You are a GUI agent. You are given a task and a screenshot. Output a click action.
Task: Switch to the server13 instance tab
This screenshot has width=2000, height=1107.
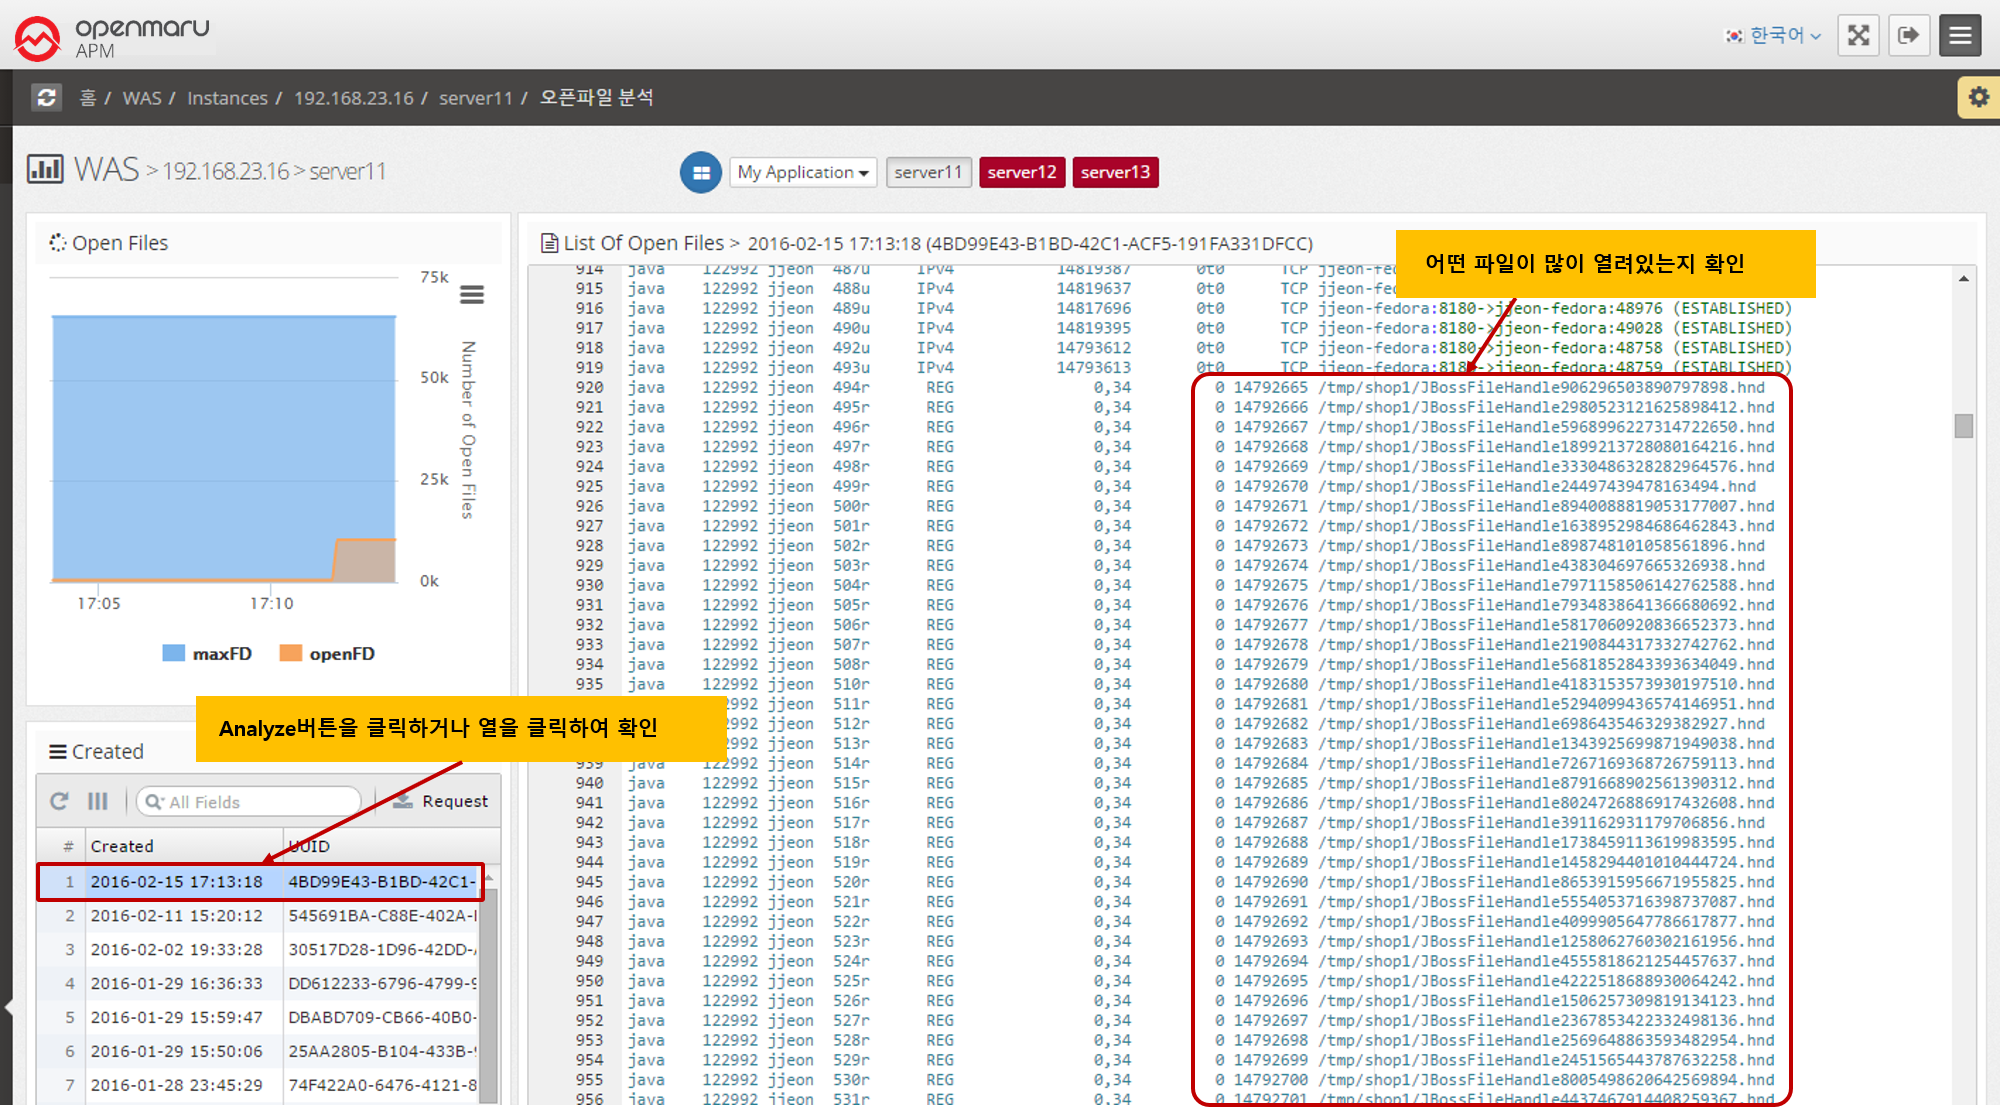(1115, 172)
